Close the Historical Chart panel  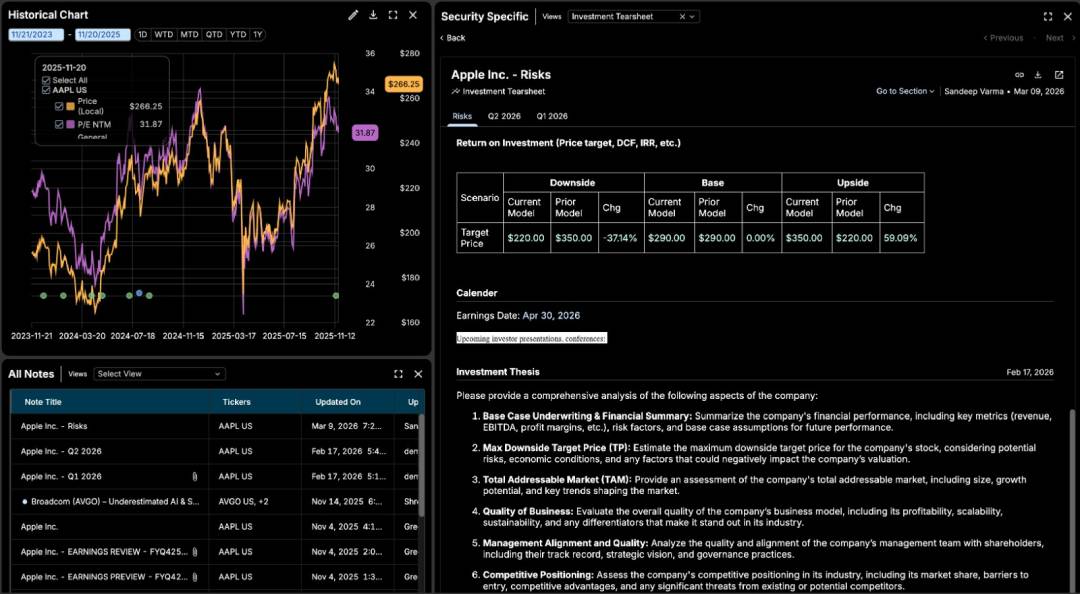coord(413,15)
